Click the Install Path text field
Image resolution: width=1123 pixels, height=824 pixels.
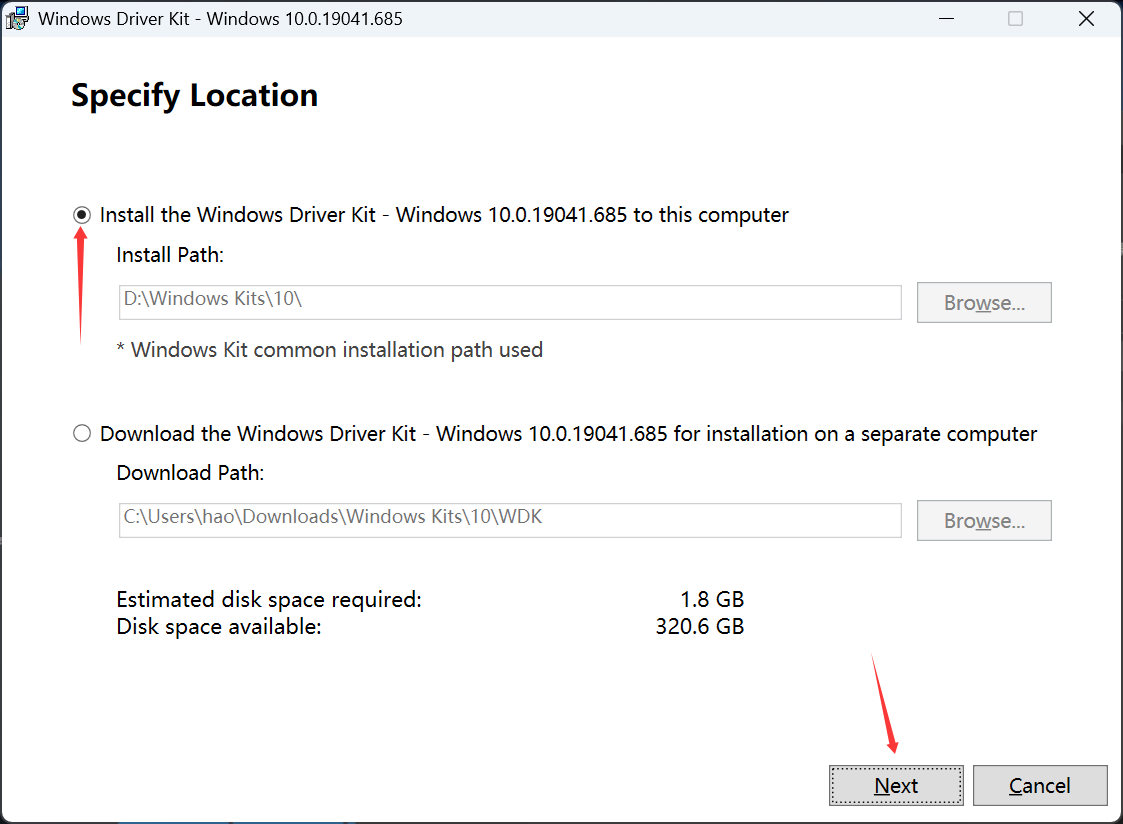point(510,302)
